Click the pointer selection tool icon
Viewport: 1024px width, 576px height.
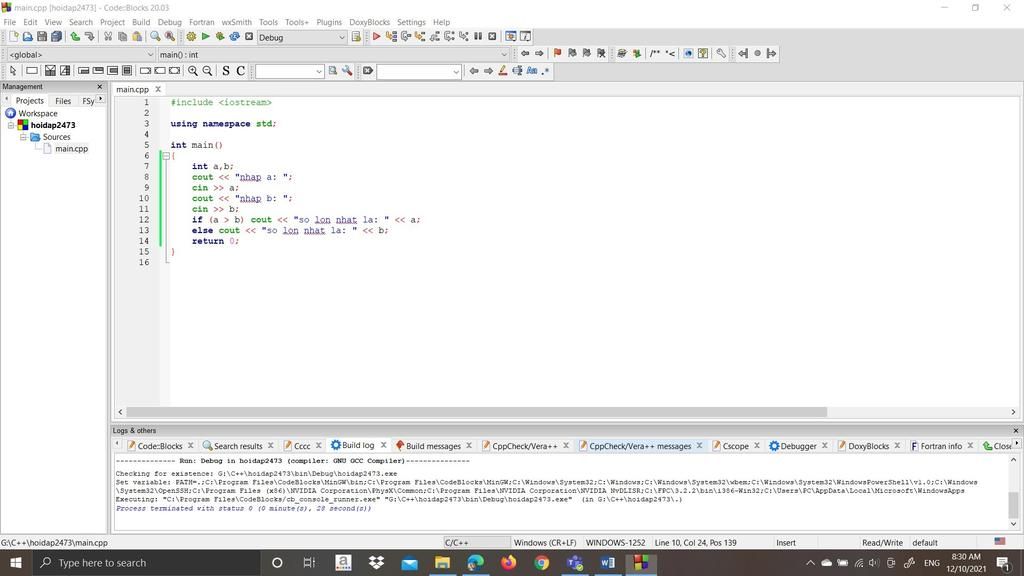[x=13, y=71]
